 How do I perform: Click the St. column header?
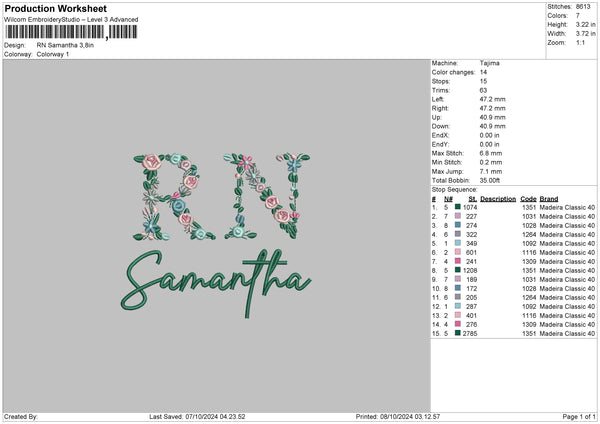[x=472, y=198]
